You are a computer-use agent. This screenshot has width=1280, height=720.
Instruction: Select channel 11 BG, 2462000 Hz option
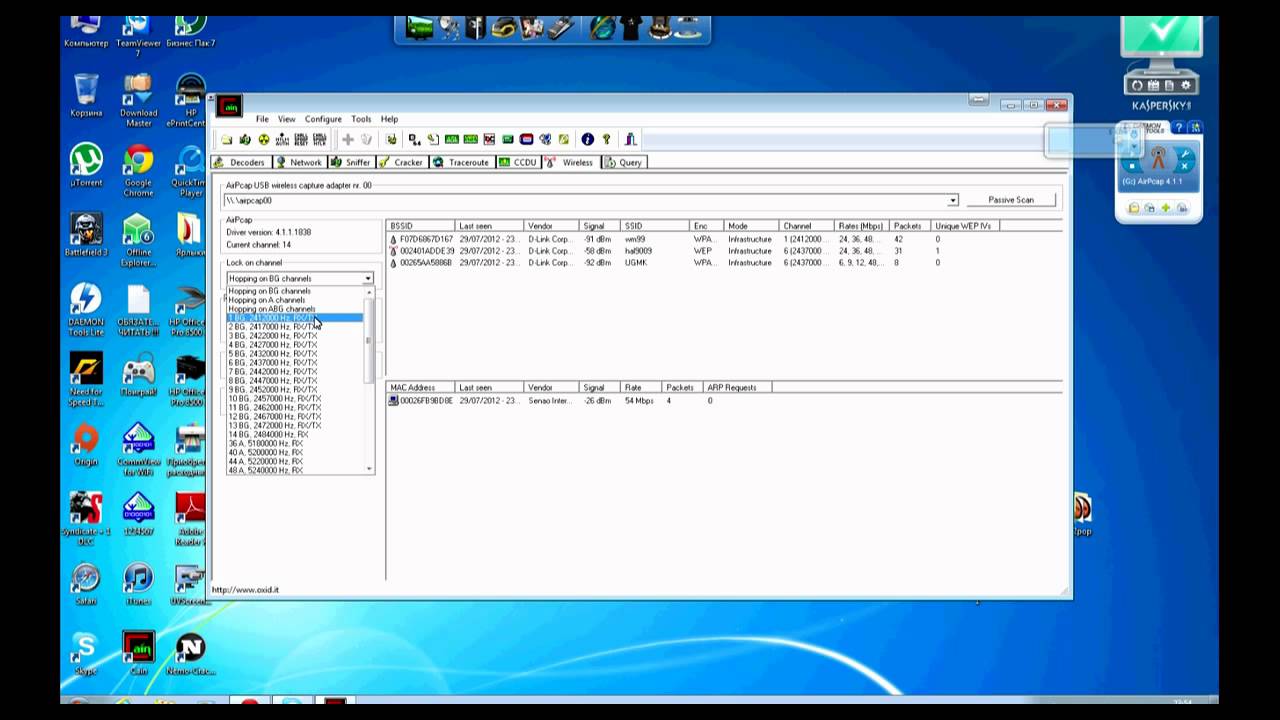tap(295, 408)
